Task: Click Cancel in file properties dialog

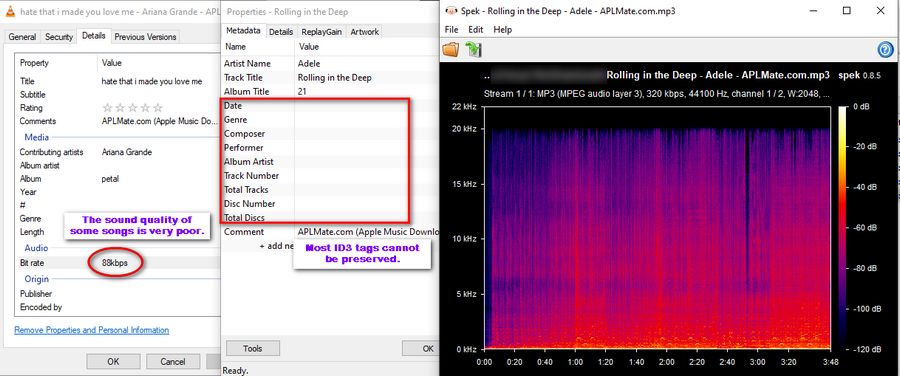Action: pos(173,362)
